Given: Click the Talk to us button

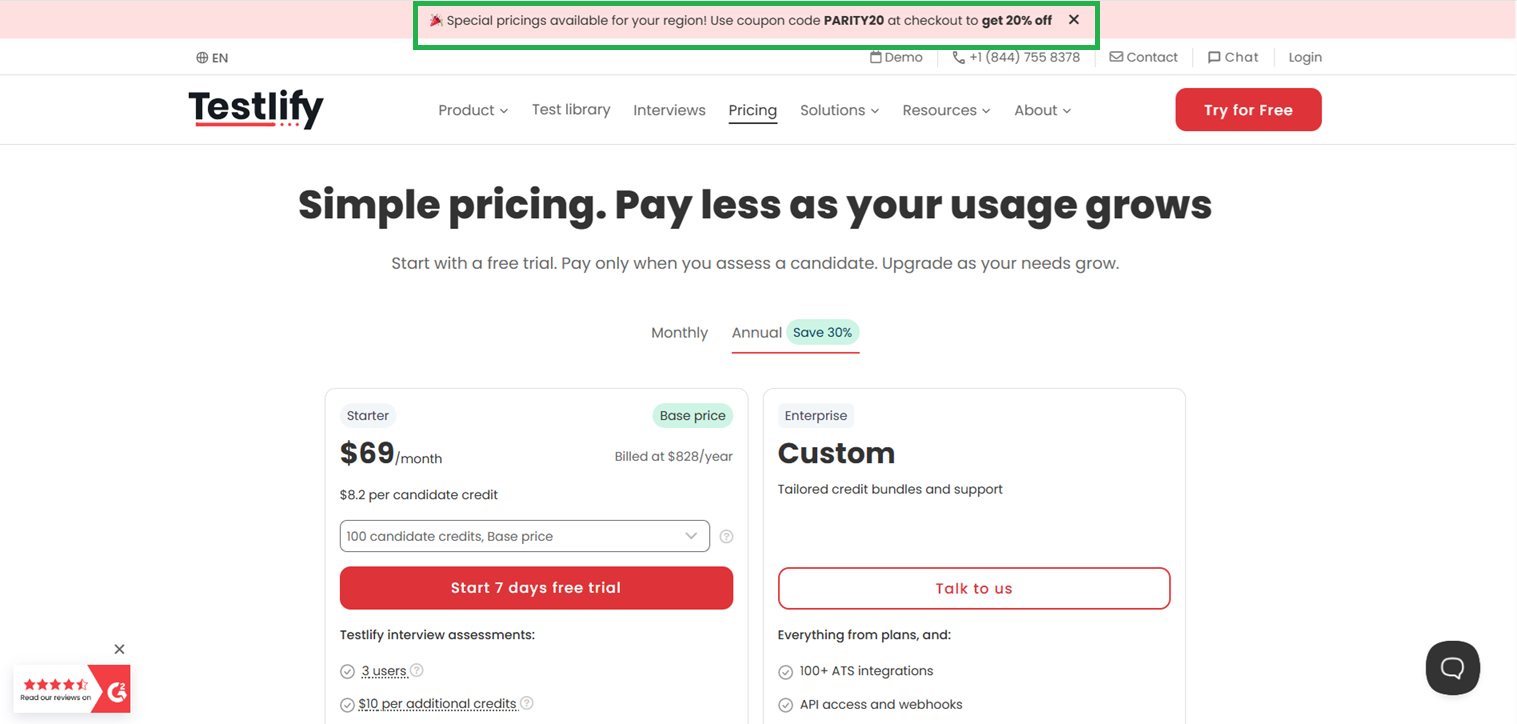Looking at the screenshot, I should (x=974, y=588).
